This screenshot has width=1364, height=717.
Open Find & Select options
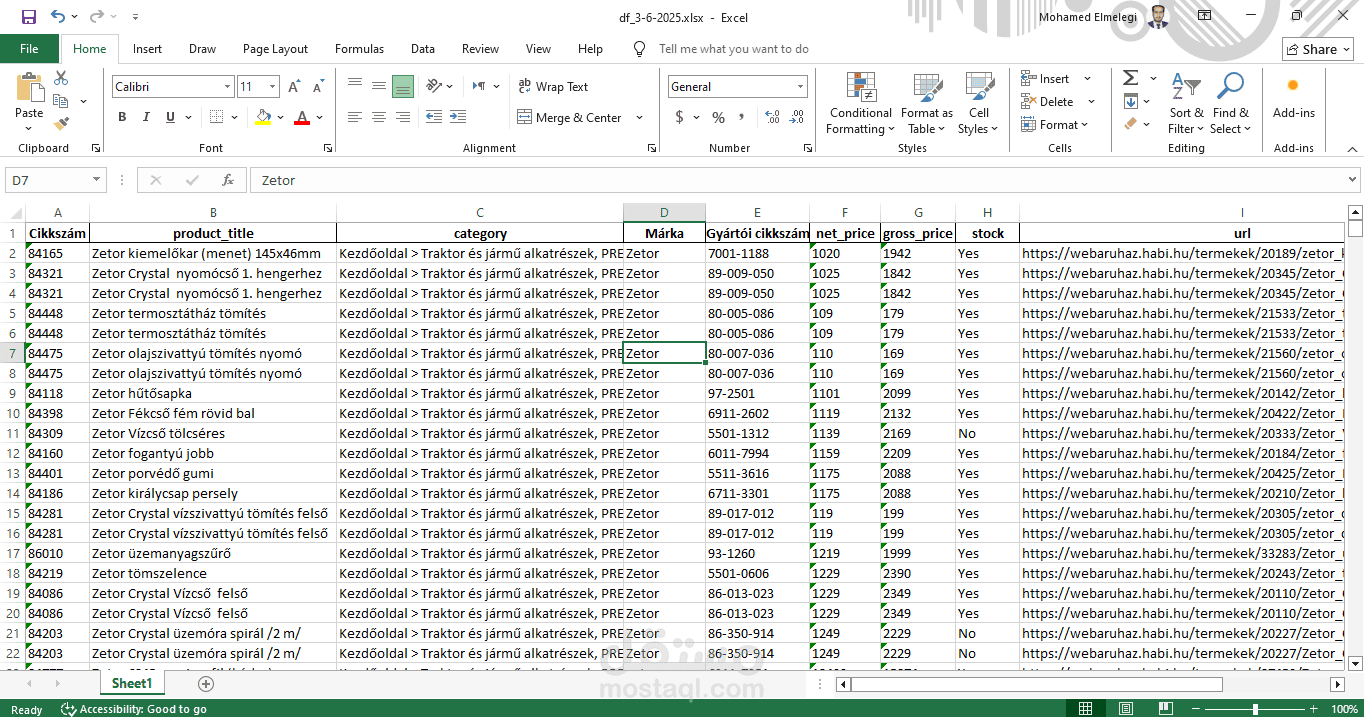1230,104
